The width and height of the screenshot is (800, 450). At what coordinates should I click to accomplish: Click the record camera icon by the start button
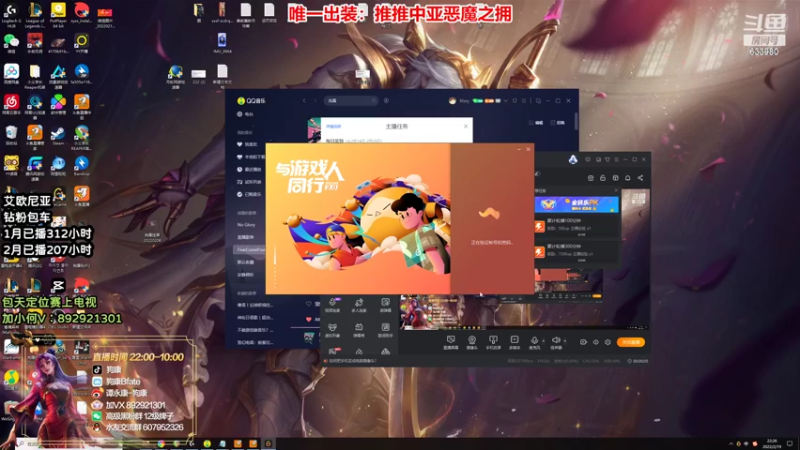[583, 342]
